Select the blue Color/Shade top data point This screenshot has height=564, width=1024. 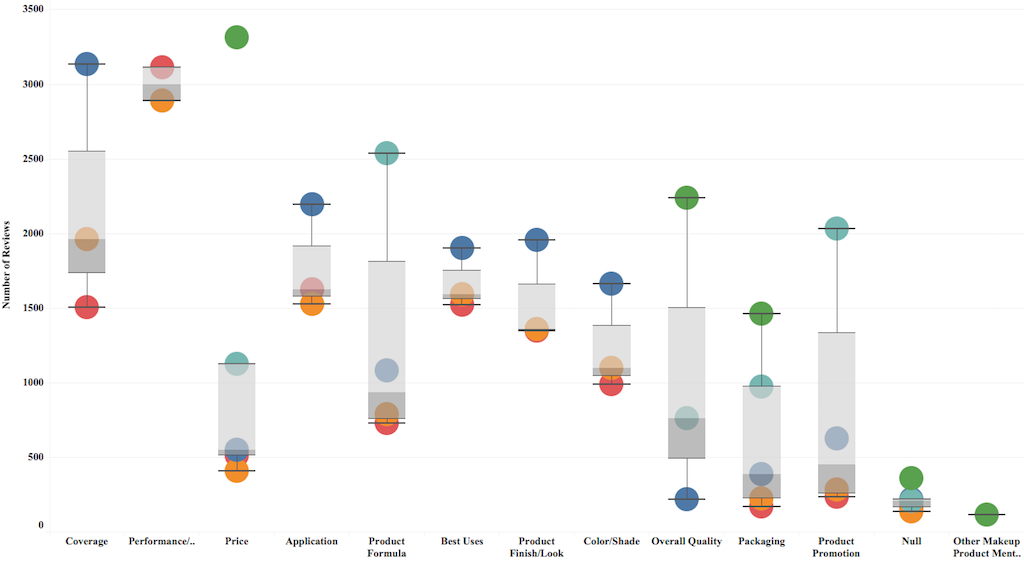click(x=611, y=284)
